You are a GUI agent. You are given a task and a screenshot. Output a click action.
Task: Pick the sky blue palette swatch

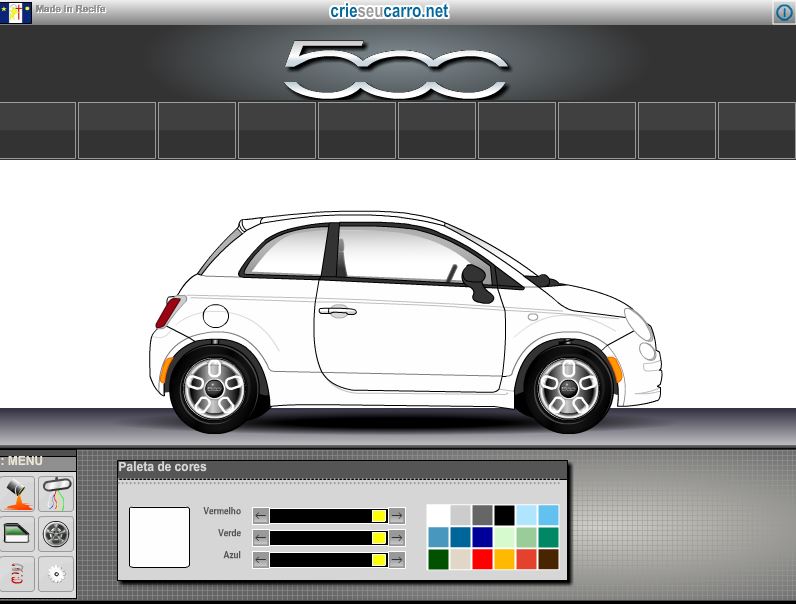pyautogui.click(x=548, y=515)
